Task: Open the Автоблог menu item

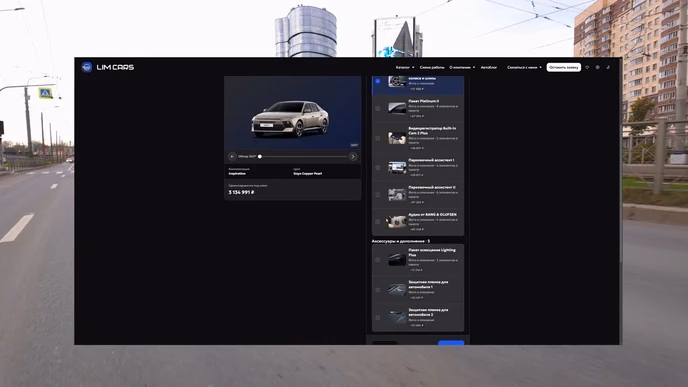Action: (x=489, y=67)
